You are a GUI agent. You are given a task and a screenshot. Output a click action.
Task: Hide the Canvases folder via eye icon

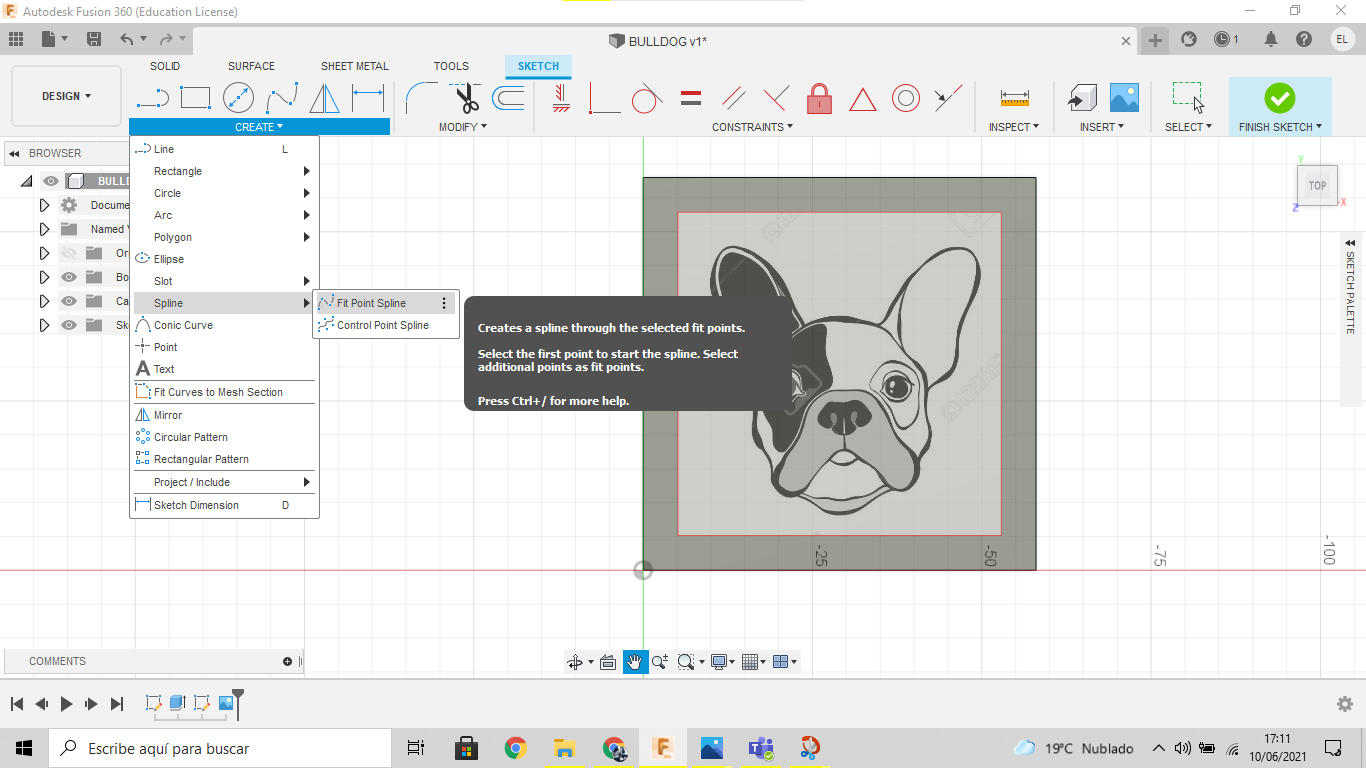(x=69, y=301)
